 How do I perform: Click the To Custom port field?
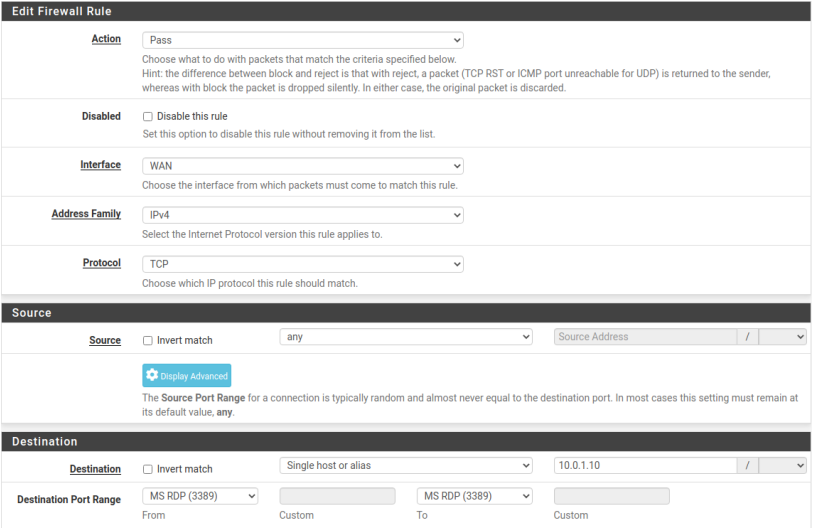pos(612,496)
